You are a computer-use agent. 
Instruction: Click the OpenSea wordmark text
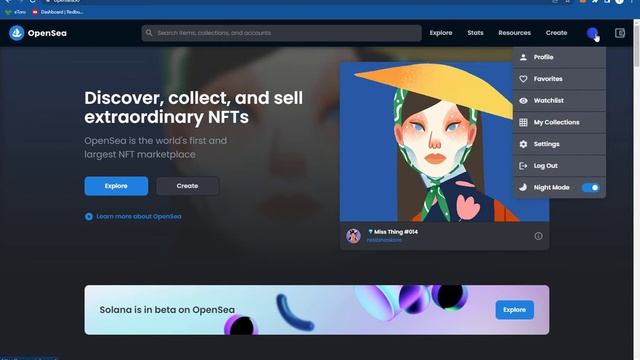[x=47, y=33]
